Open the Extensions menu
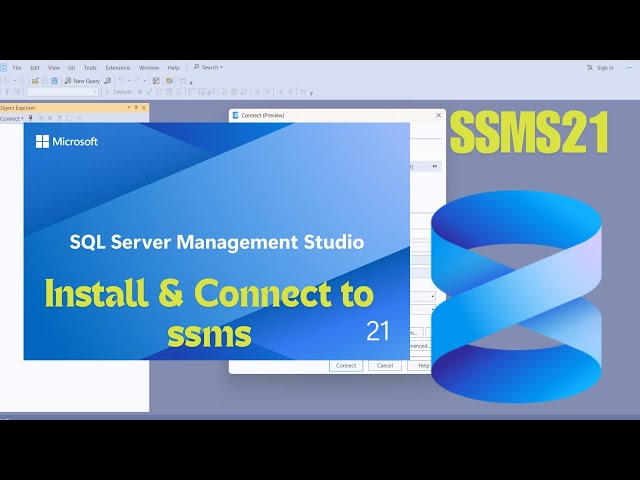 118,68
